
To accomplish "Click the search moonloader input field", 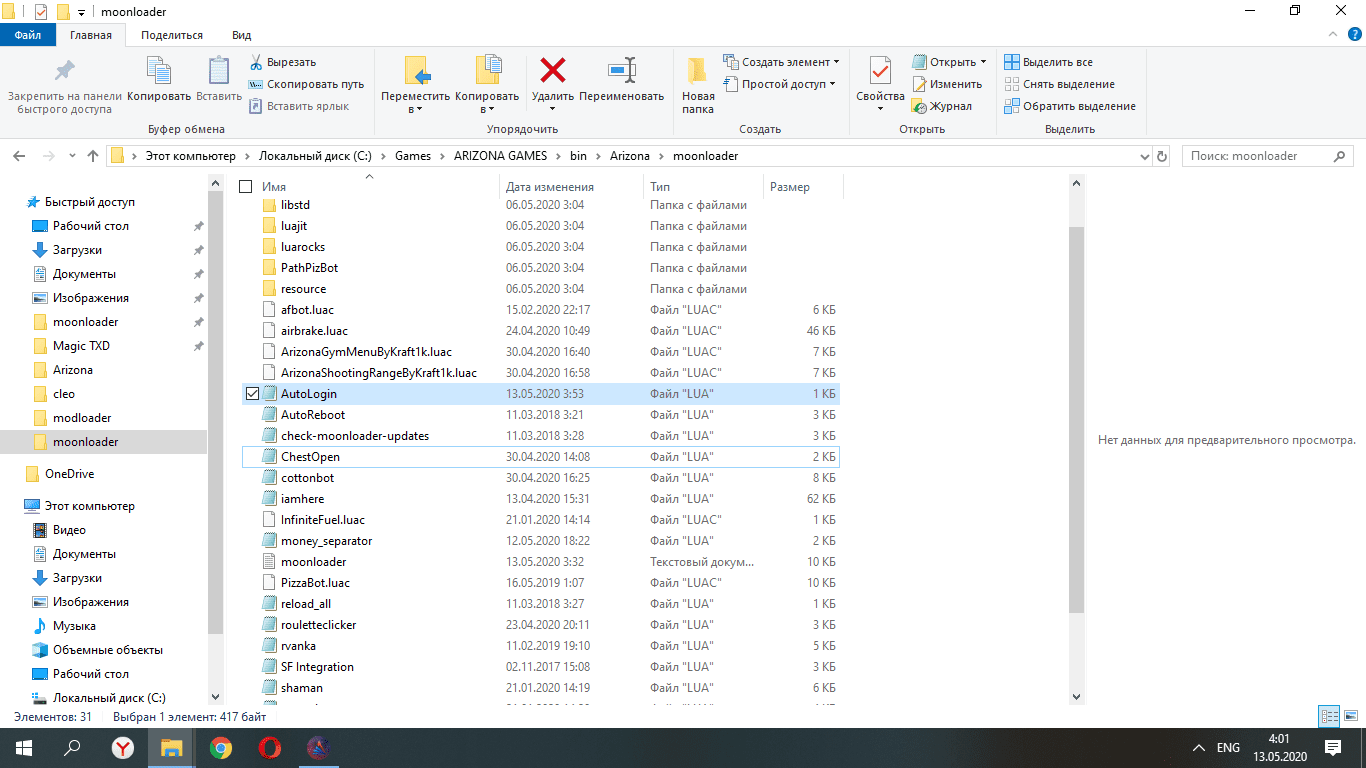I will pyautogui.click(x=1258, y=156).
